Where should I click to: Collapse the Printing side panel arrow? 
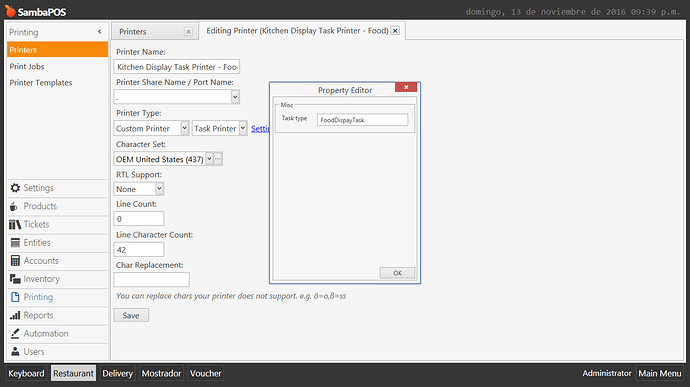(x=99, y=32)
